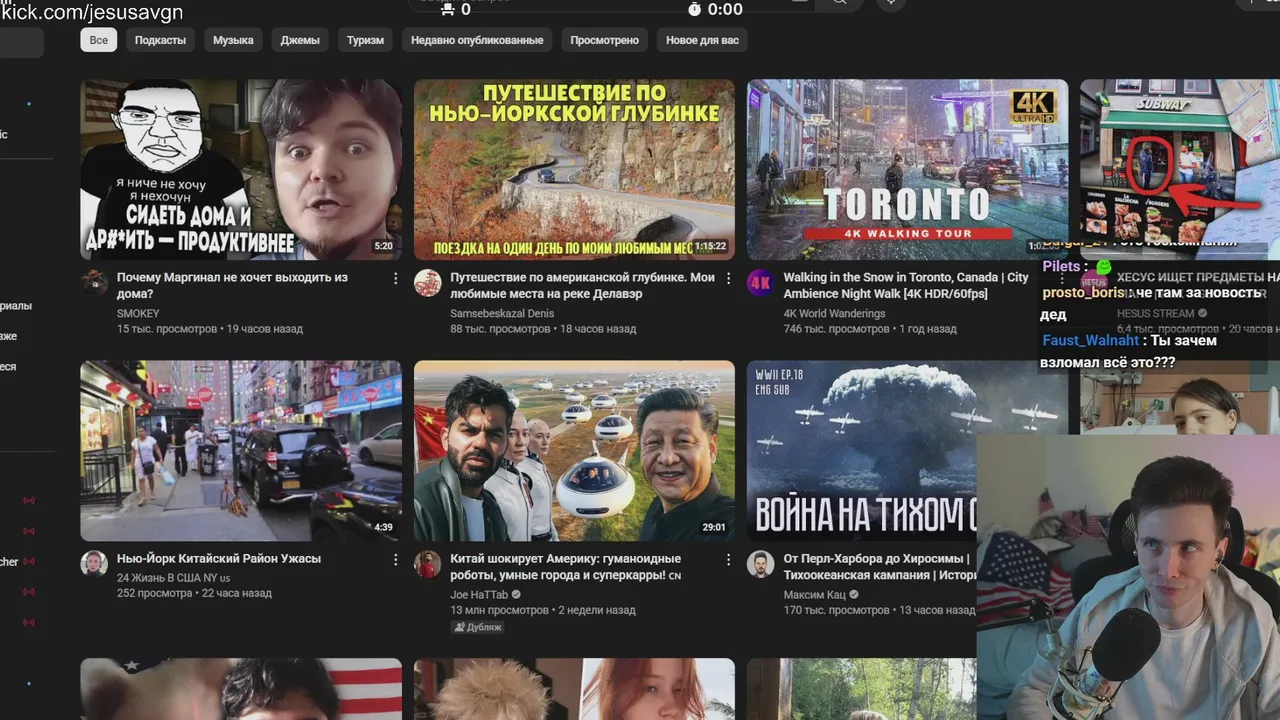Click the 1:15:22 duration badge

click(710, 246)
